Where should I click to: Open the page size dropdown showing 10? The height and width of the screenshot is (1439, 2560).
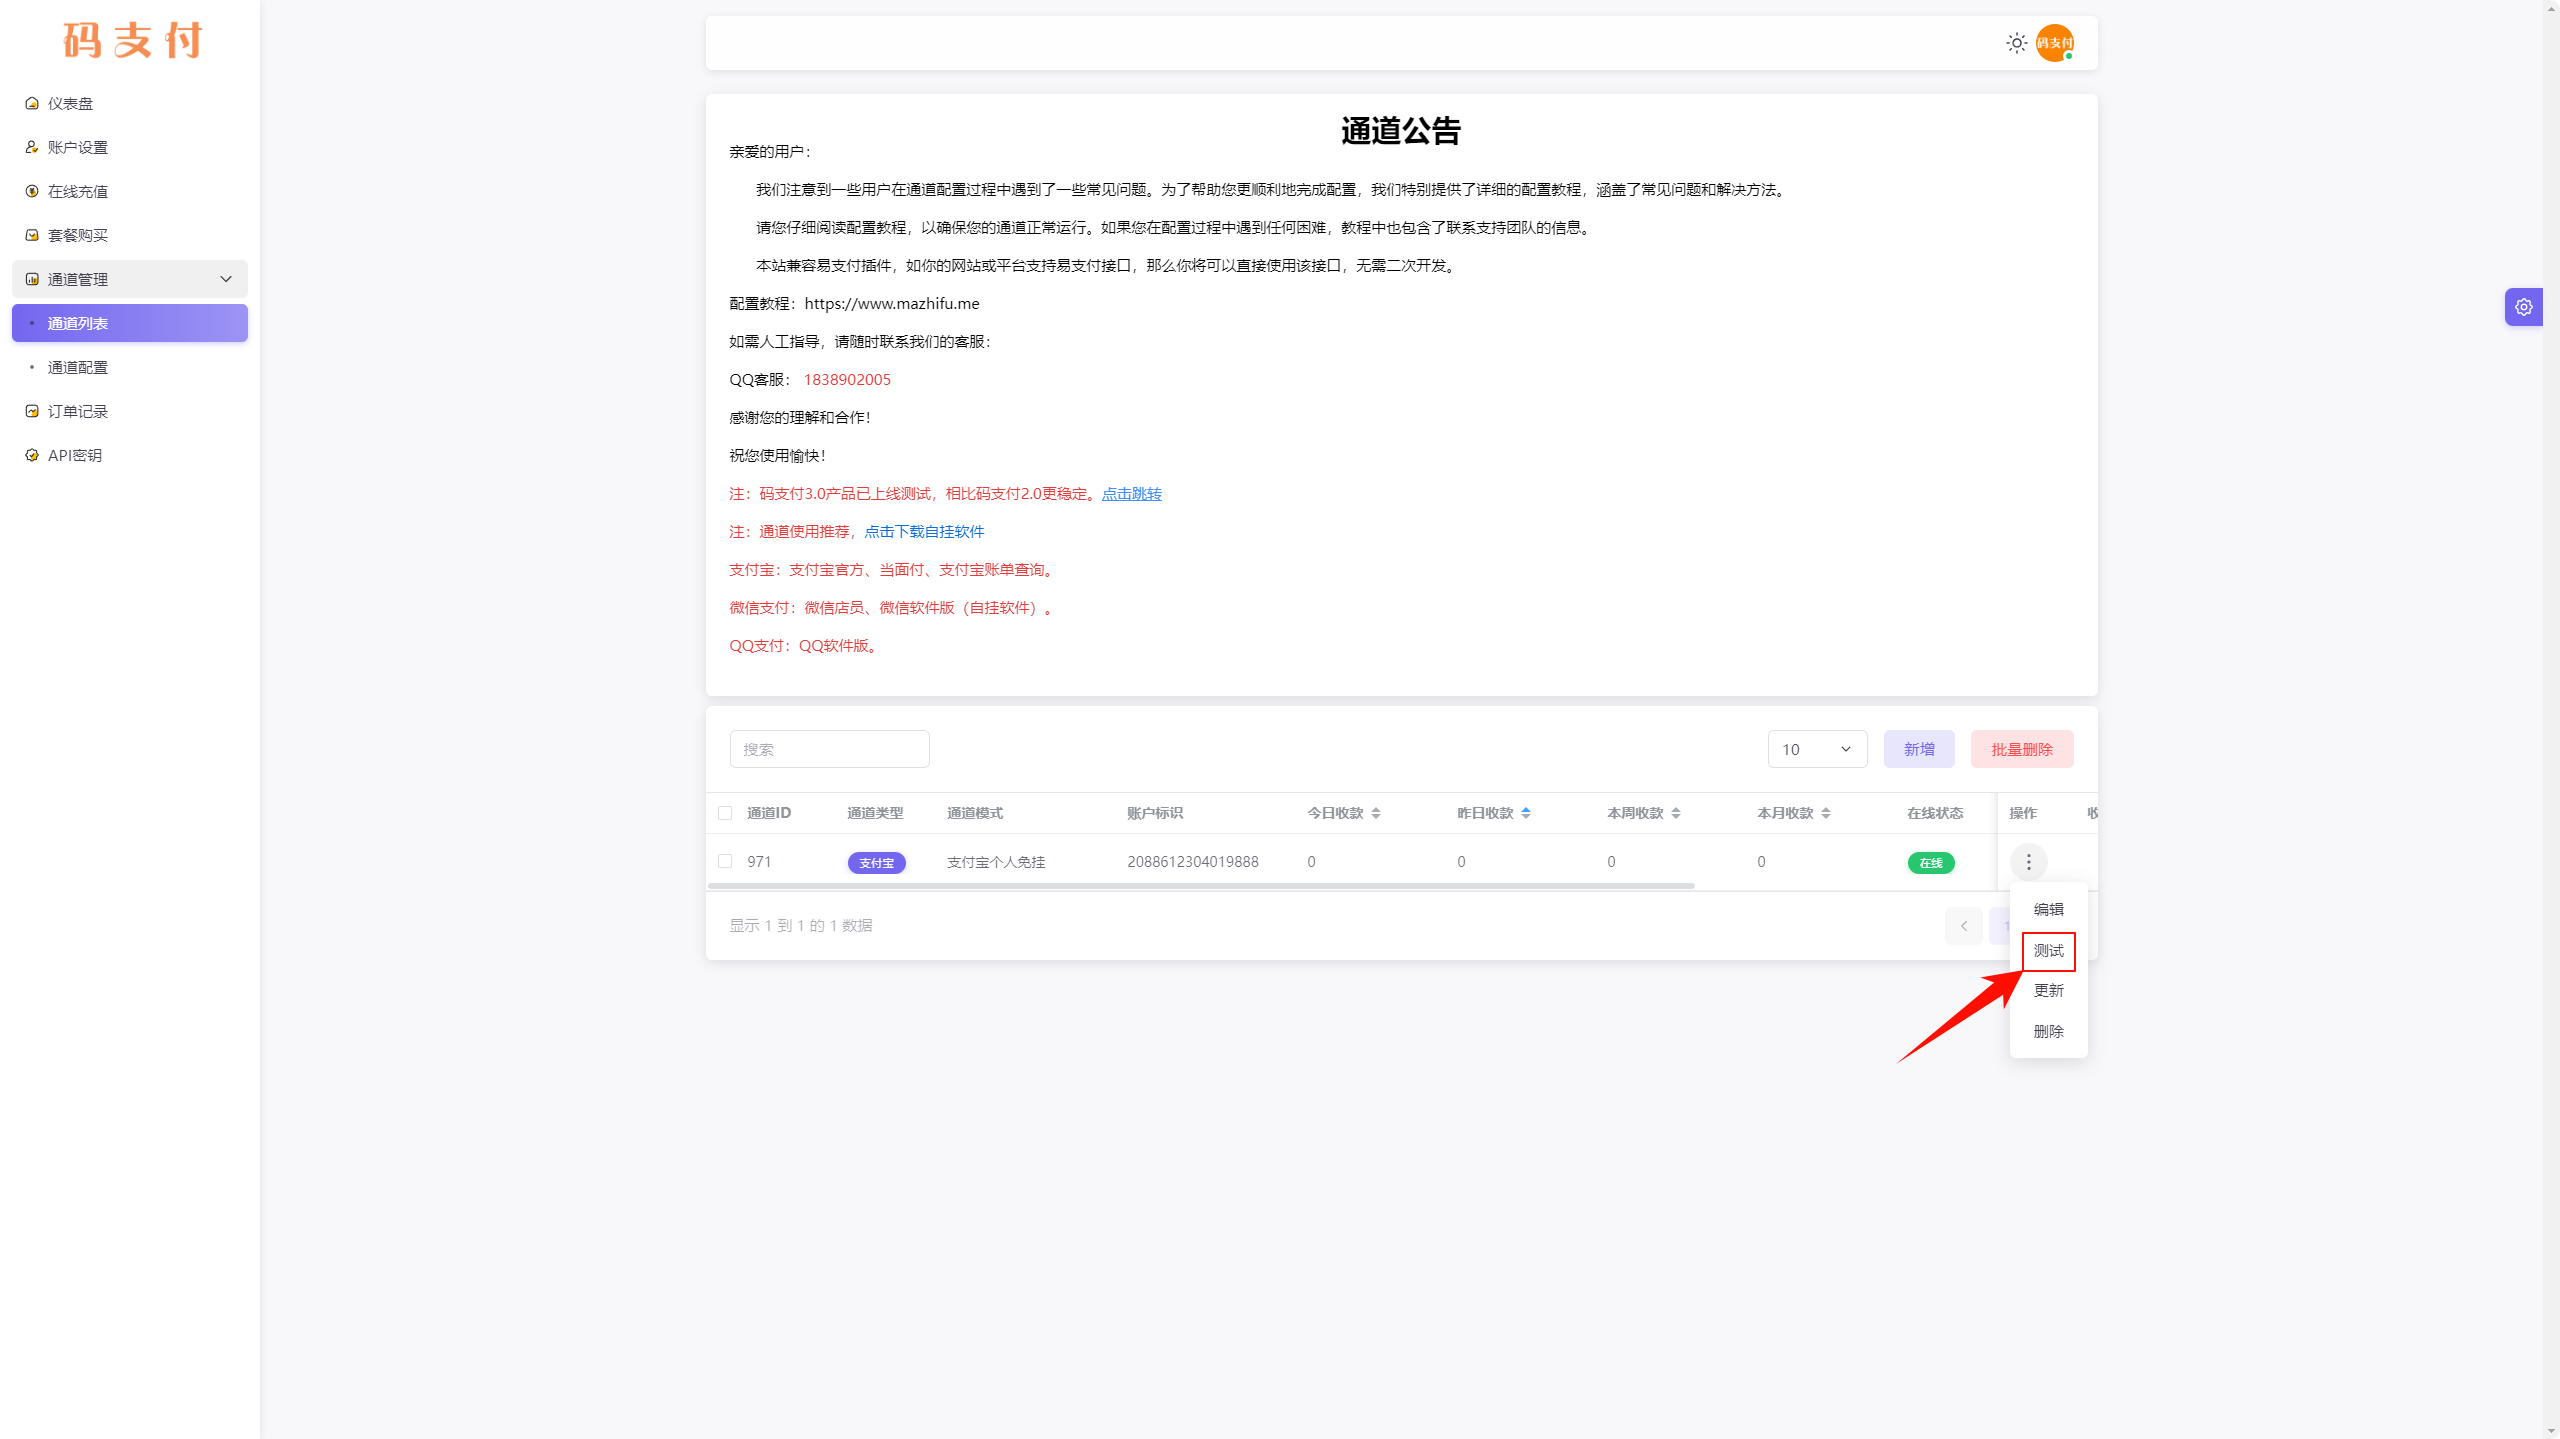[x=1816, y=749]
